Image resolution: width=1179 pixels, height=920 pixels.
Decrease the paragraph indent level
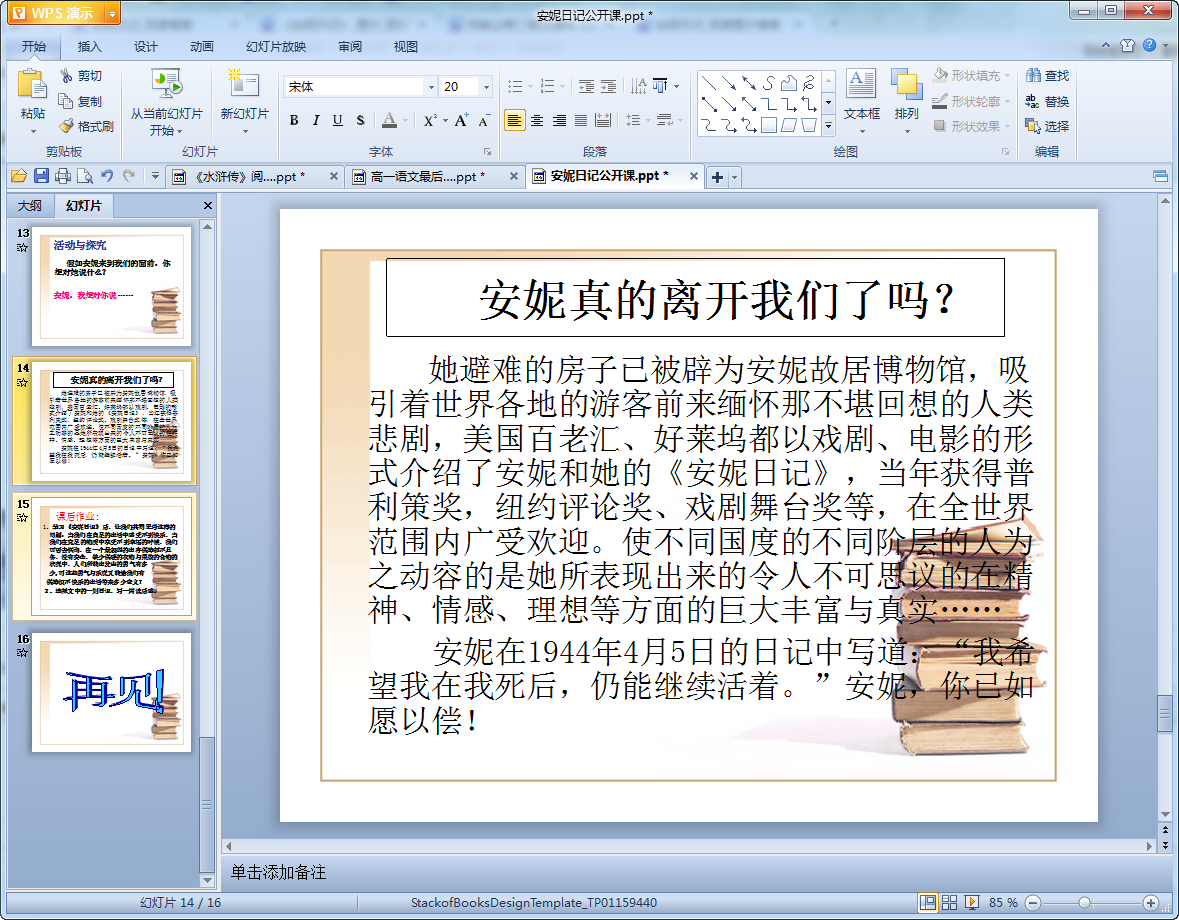[x=586, y=86]
